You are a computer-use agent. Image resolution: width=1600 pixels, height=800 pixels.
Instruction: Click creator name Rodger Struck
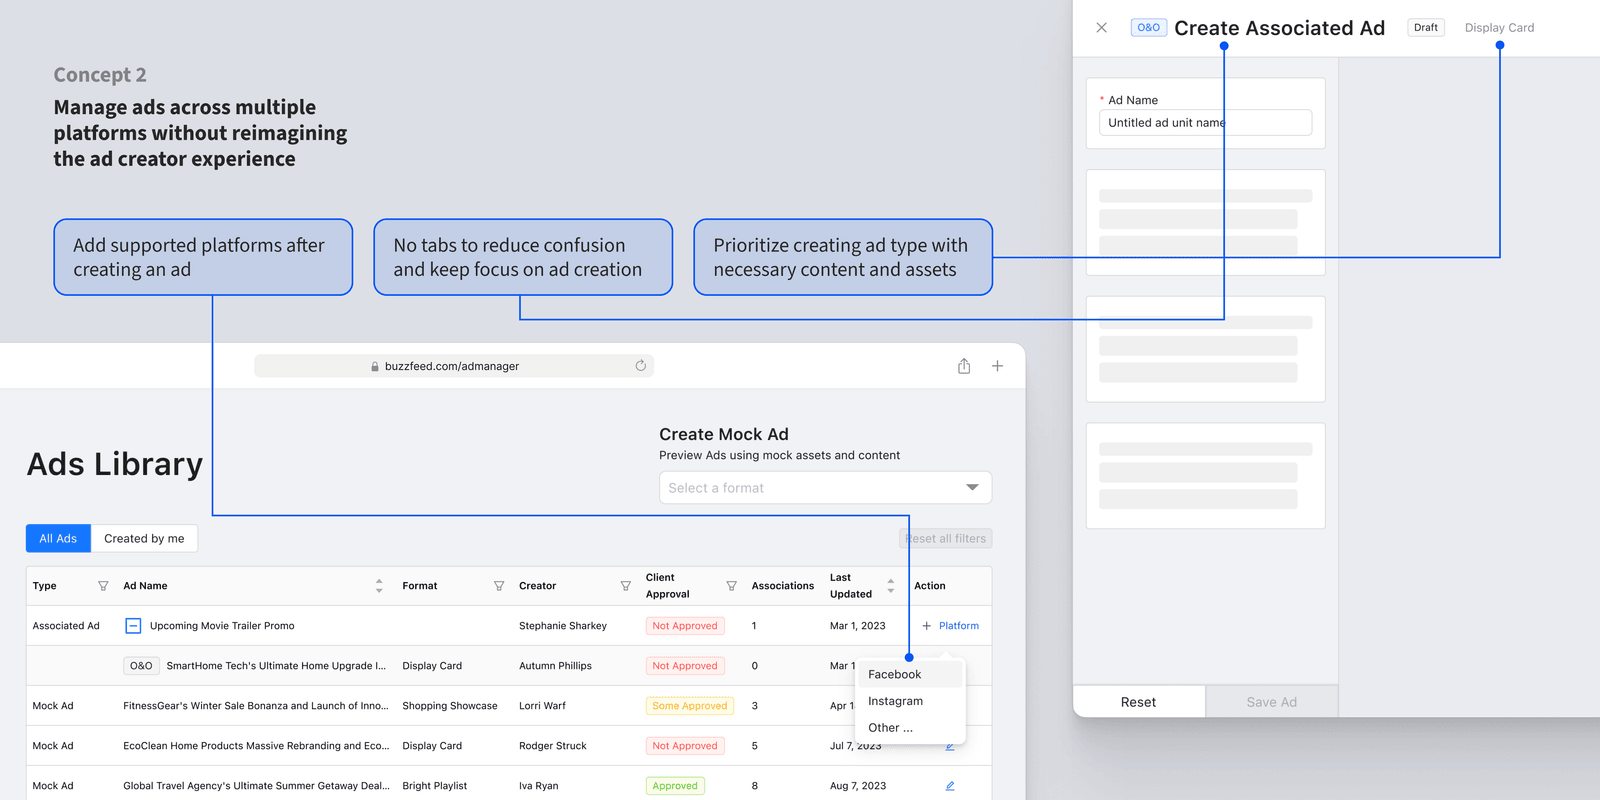(x=553, y=746)
